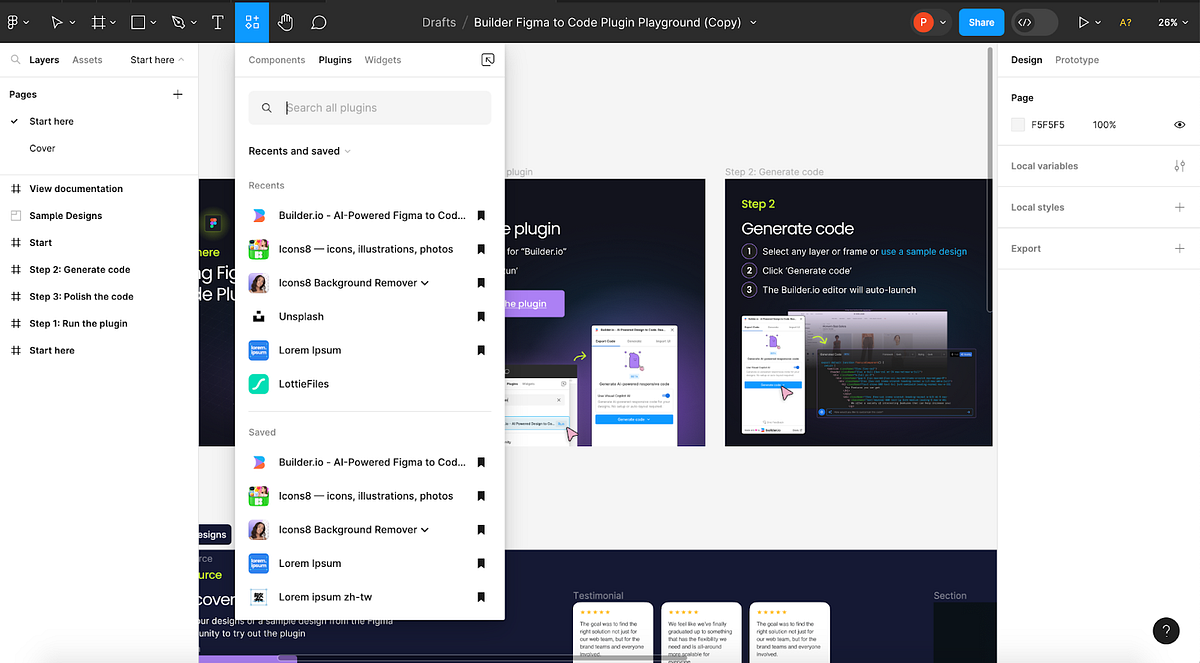Run Builder.io plugin under Recents
This screenshot has width=1200, height=663.
358,215
